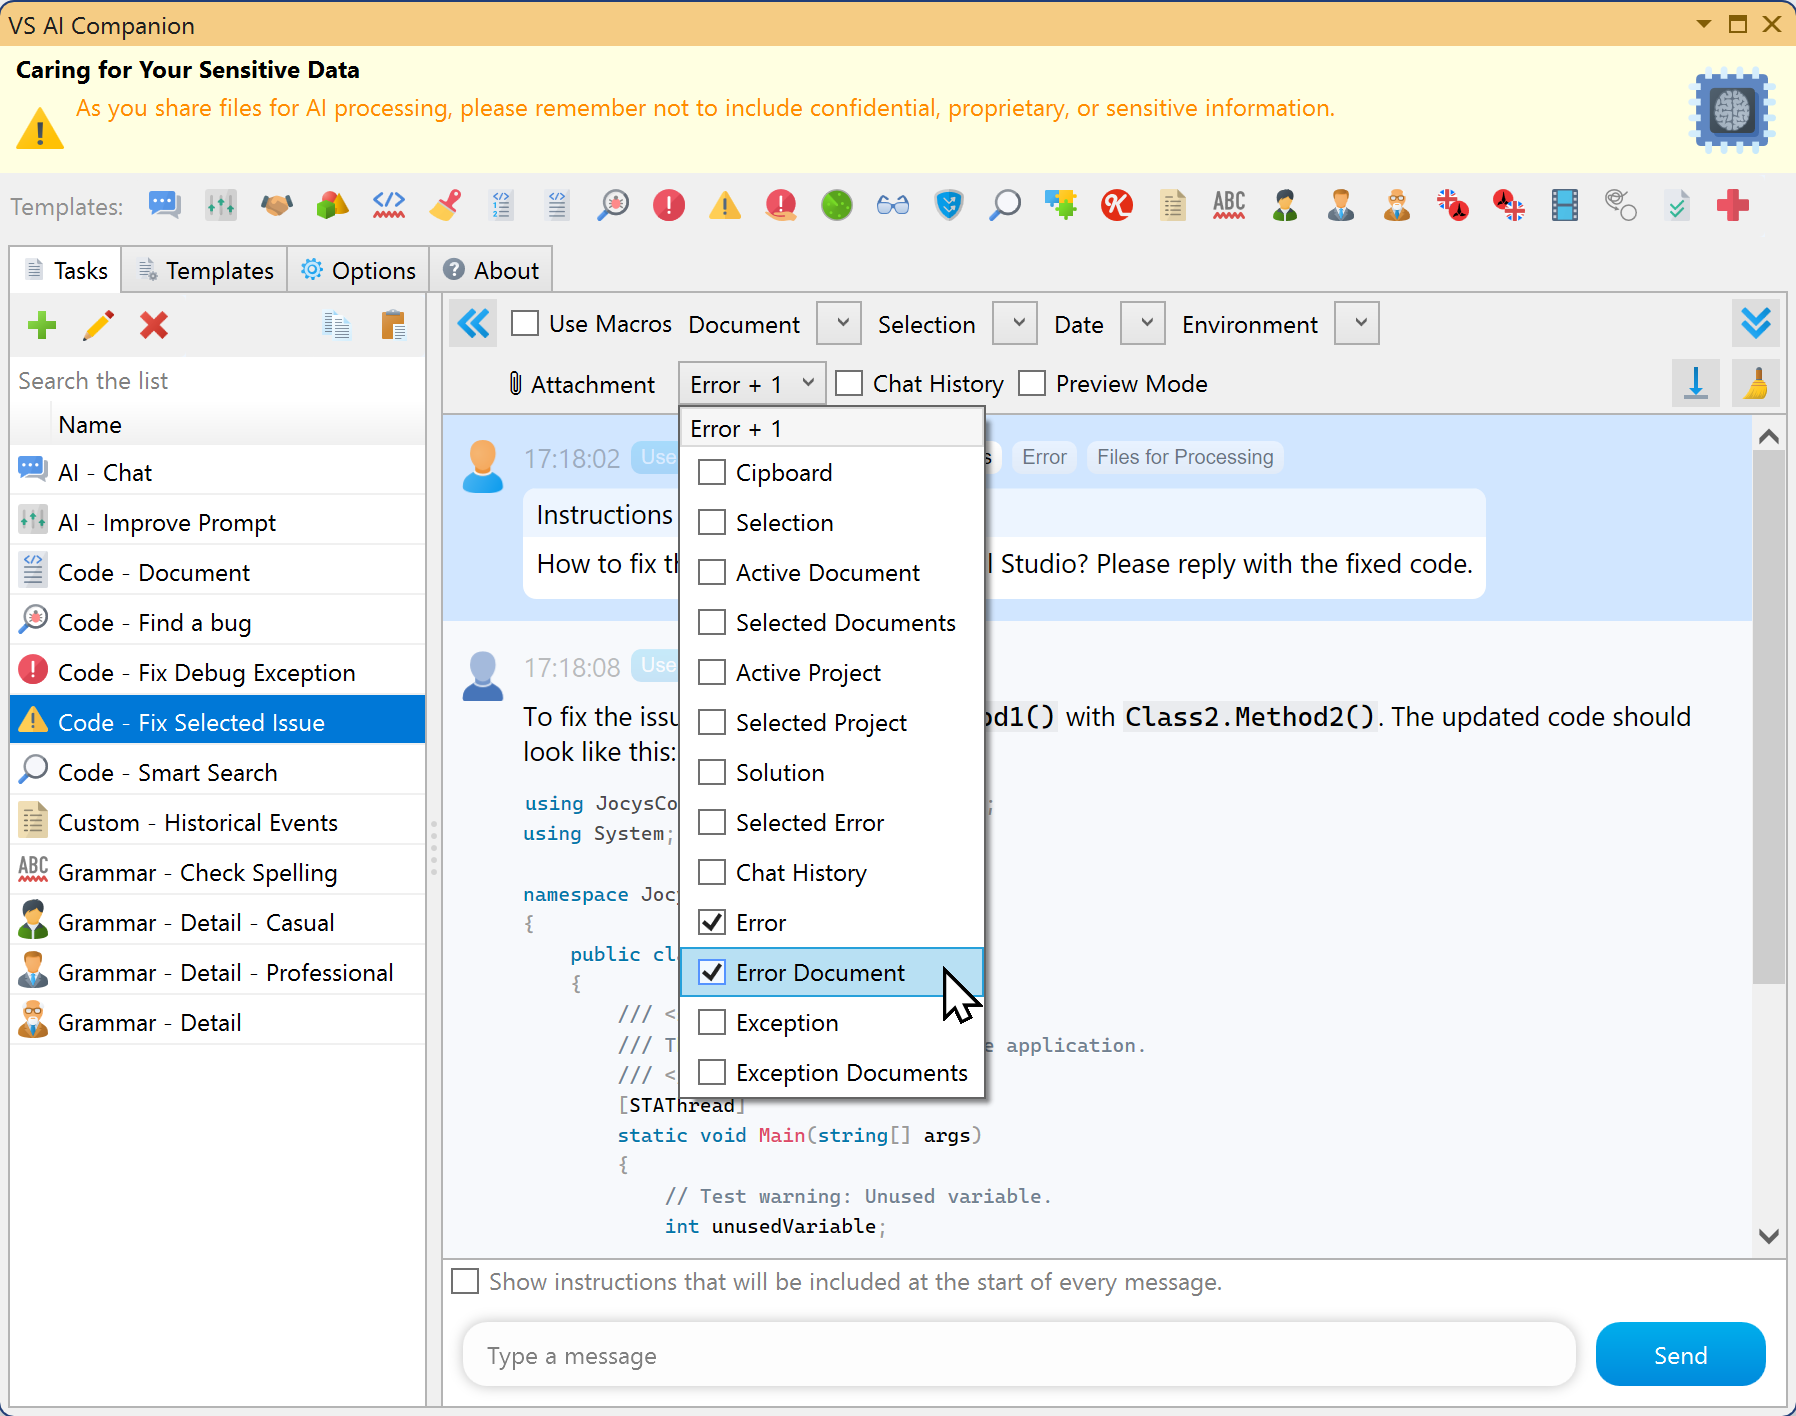Uncheck Error Document in the attachment menu
1796x1416 pixels.
coord(711,972)
